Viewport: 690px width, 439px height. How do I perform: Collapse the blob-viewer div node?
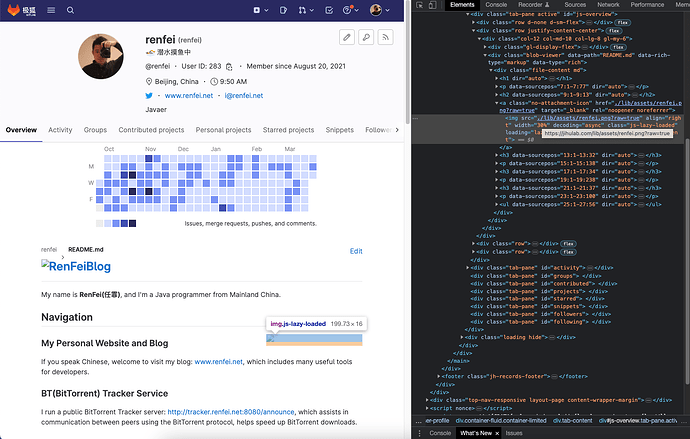click(485, 55)
